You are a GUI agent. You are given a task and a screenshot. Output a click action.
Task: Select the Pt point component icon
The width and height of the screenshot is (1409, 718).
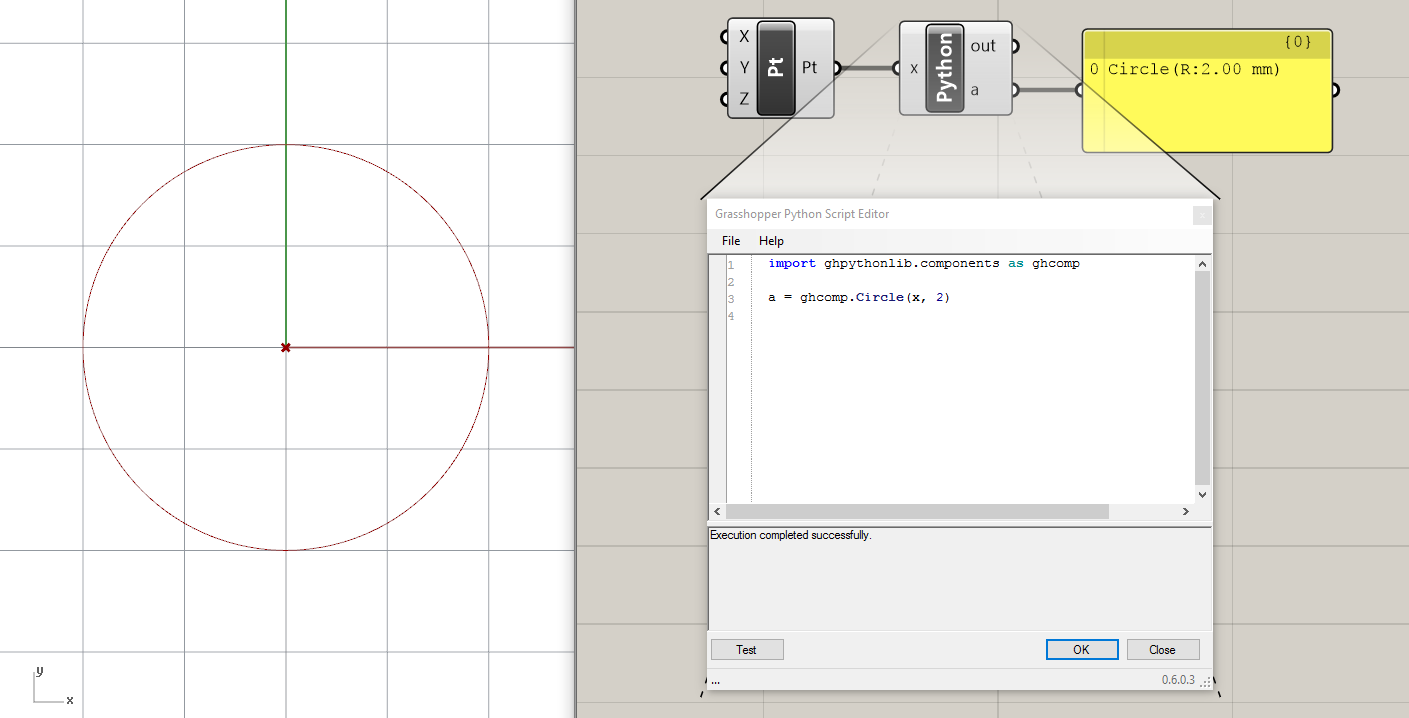(x=776, y=67)
